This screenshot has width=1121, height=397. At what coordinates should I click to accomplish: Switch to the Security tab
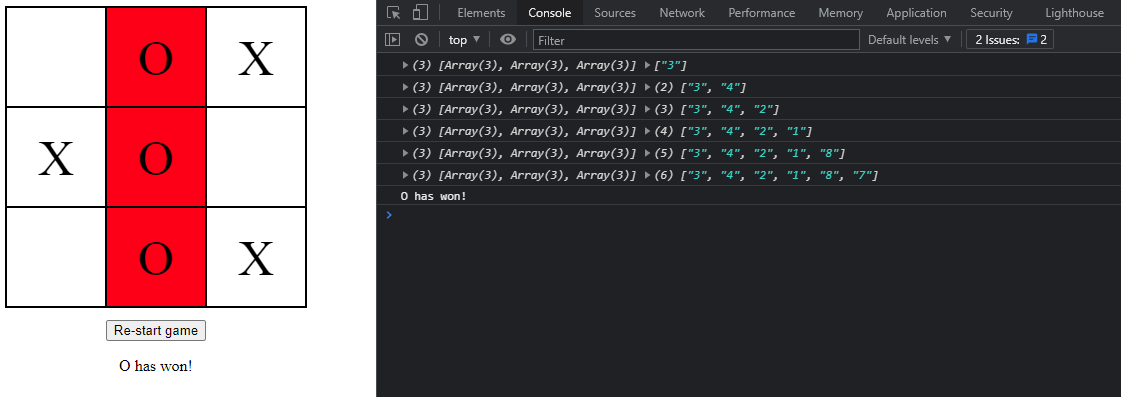pyautogui.click(x=991, y=13)
